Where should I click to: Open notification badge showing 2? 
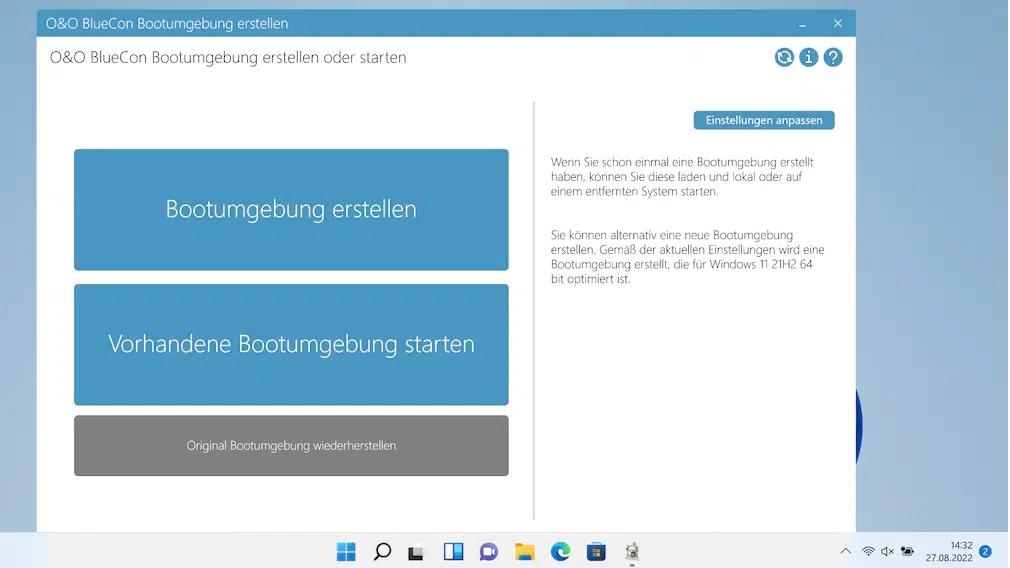(x=986, y=551)
